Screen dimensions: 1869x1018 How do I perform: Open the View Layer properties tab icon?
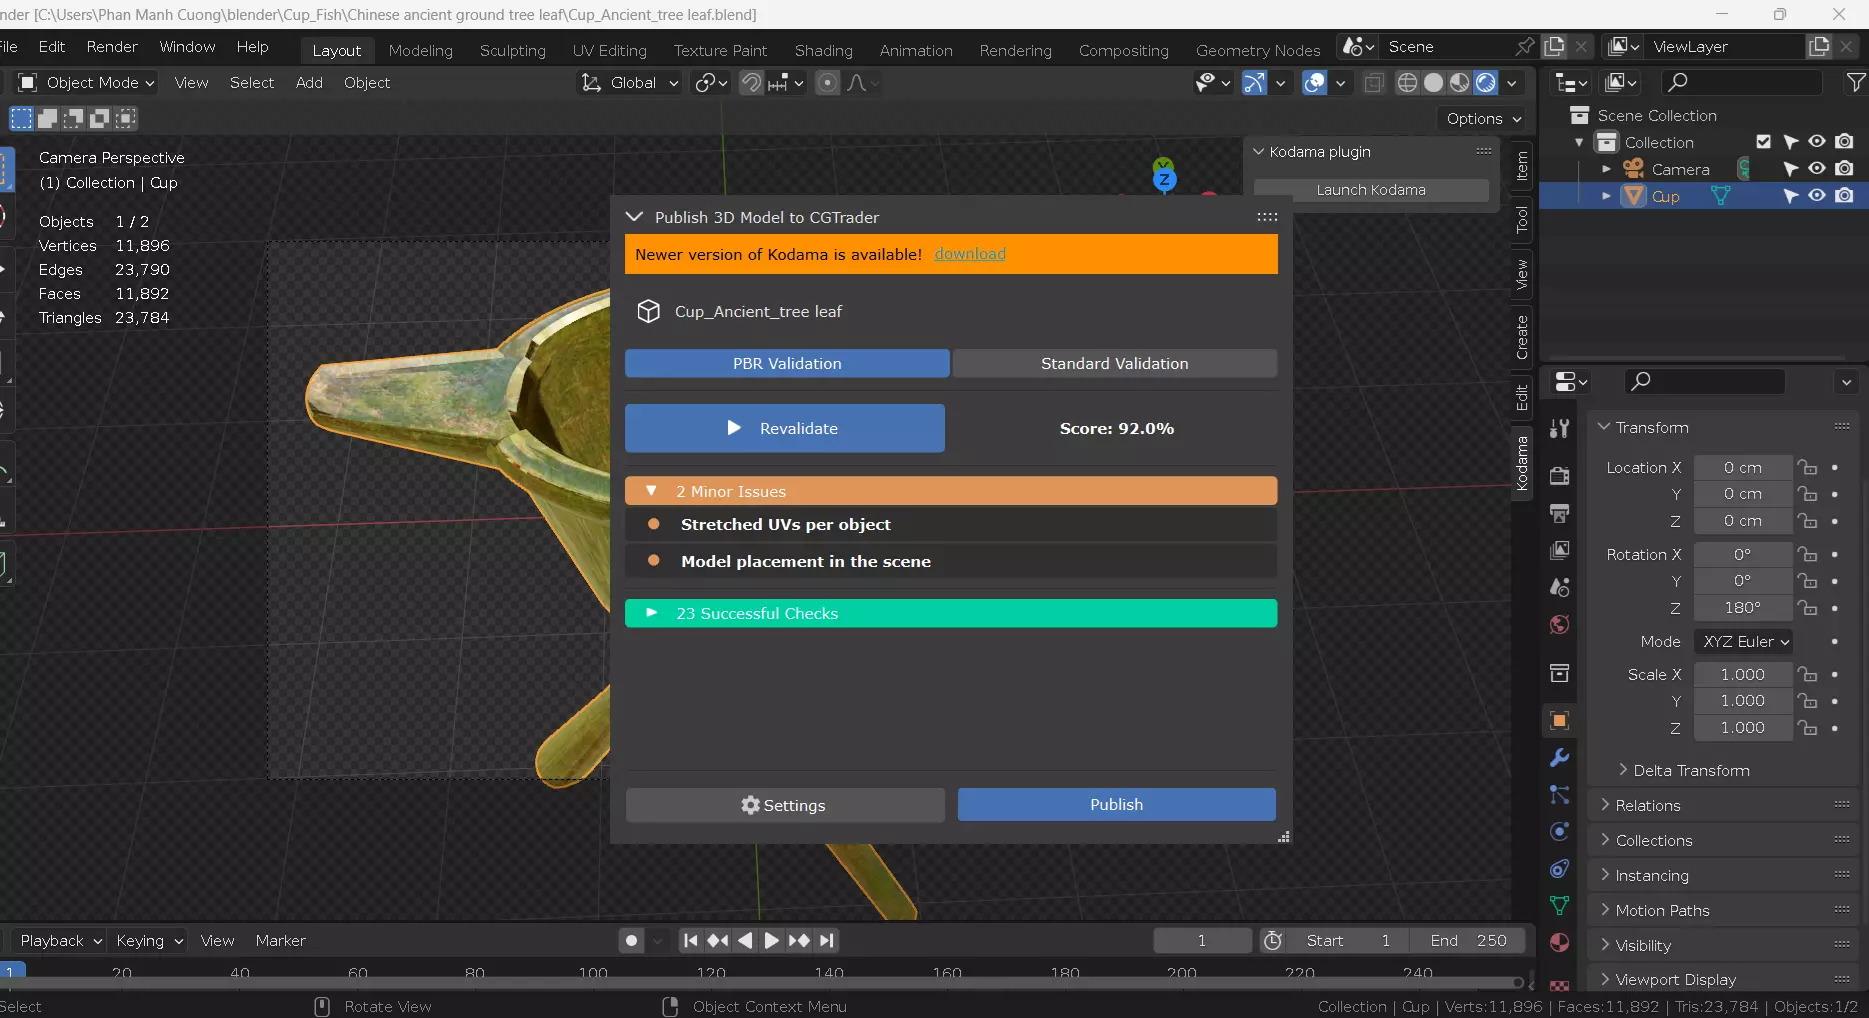click(1559, 551)
